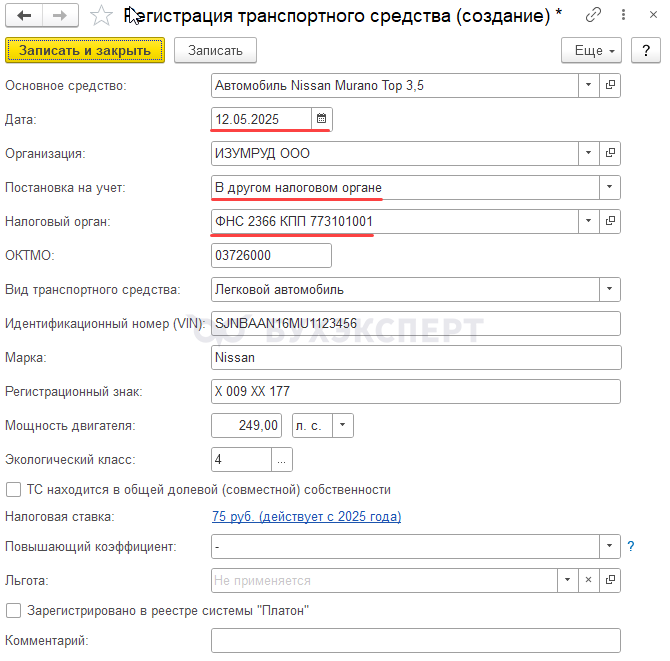Expand the Налоговый орган dropdown
The image size is (670, 661).
[588, 221]
